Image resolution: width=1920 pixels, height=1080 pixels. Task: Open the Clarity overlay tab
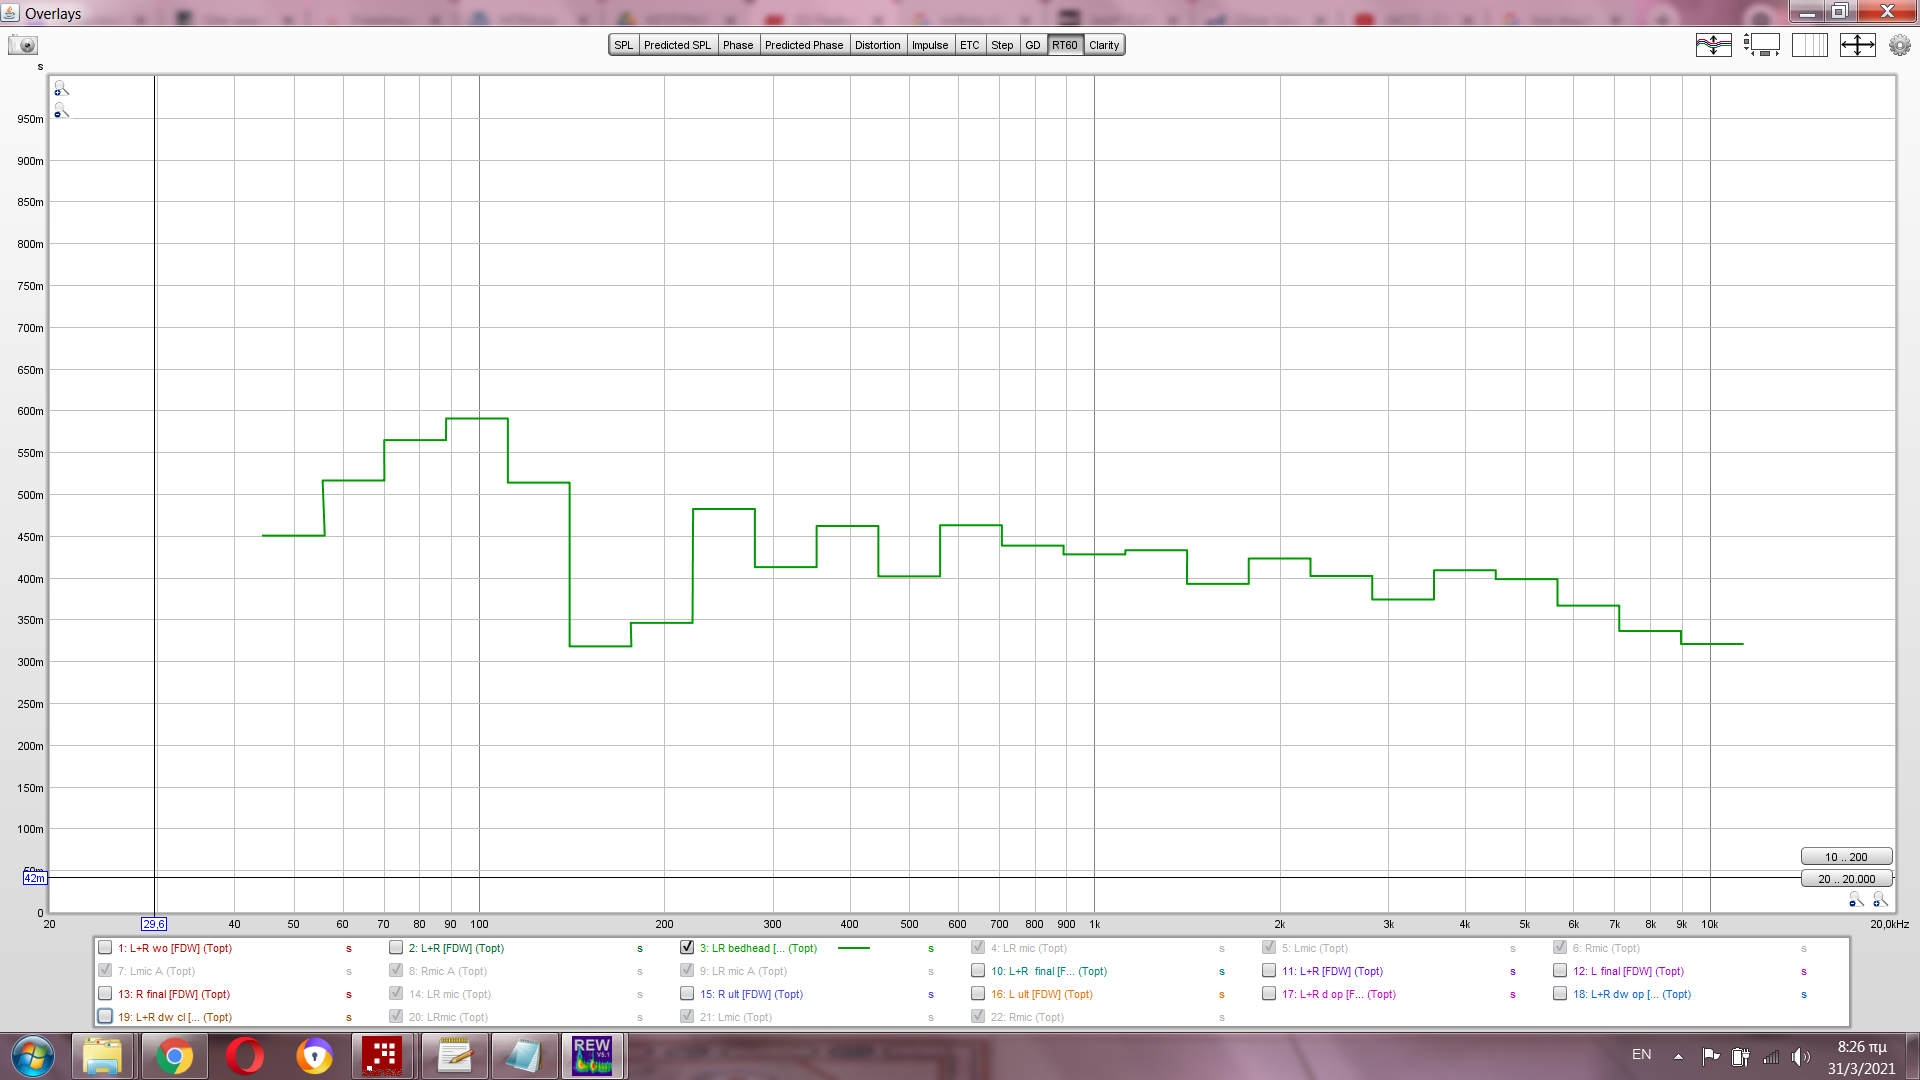tap(1104, 45)
